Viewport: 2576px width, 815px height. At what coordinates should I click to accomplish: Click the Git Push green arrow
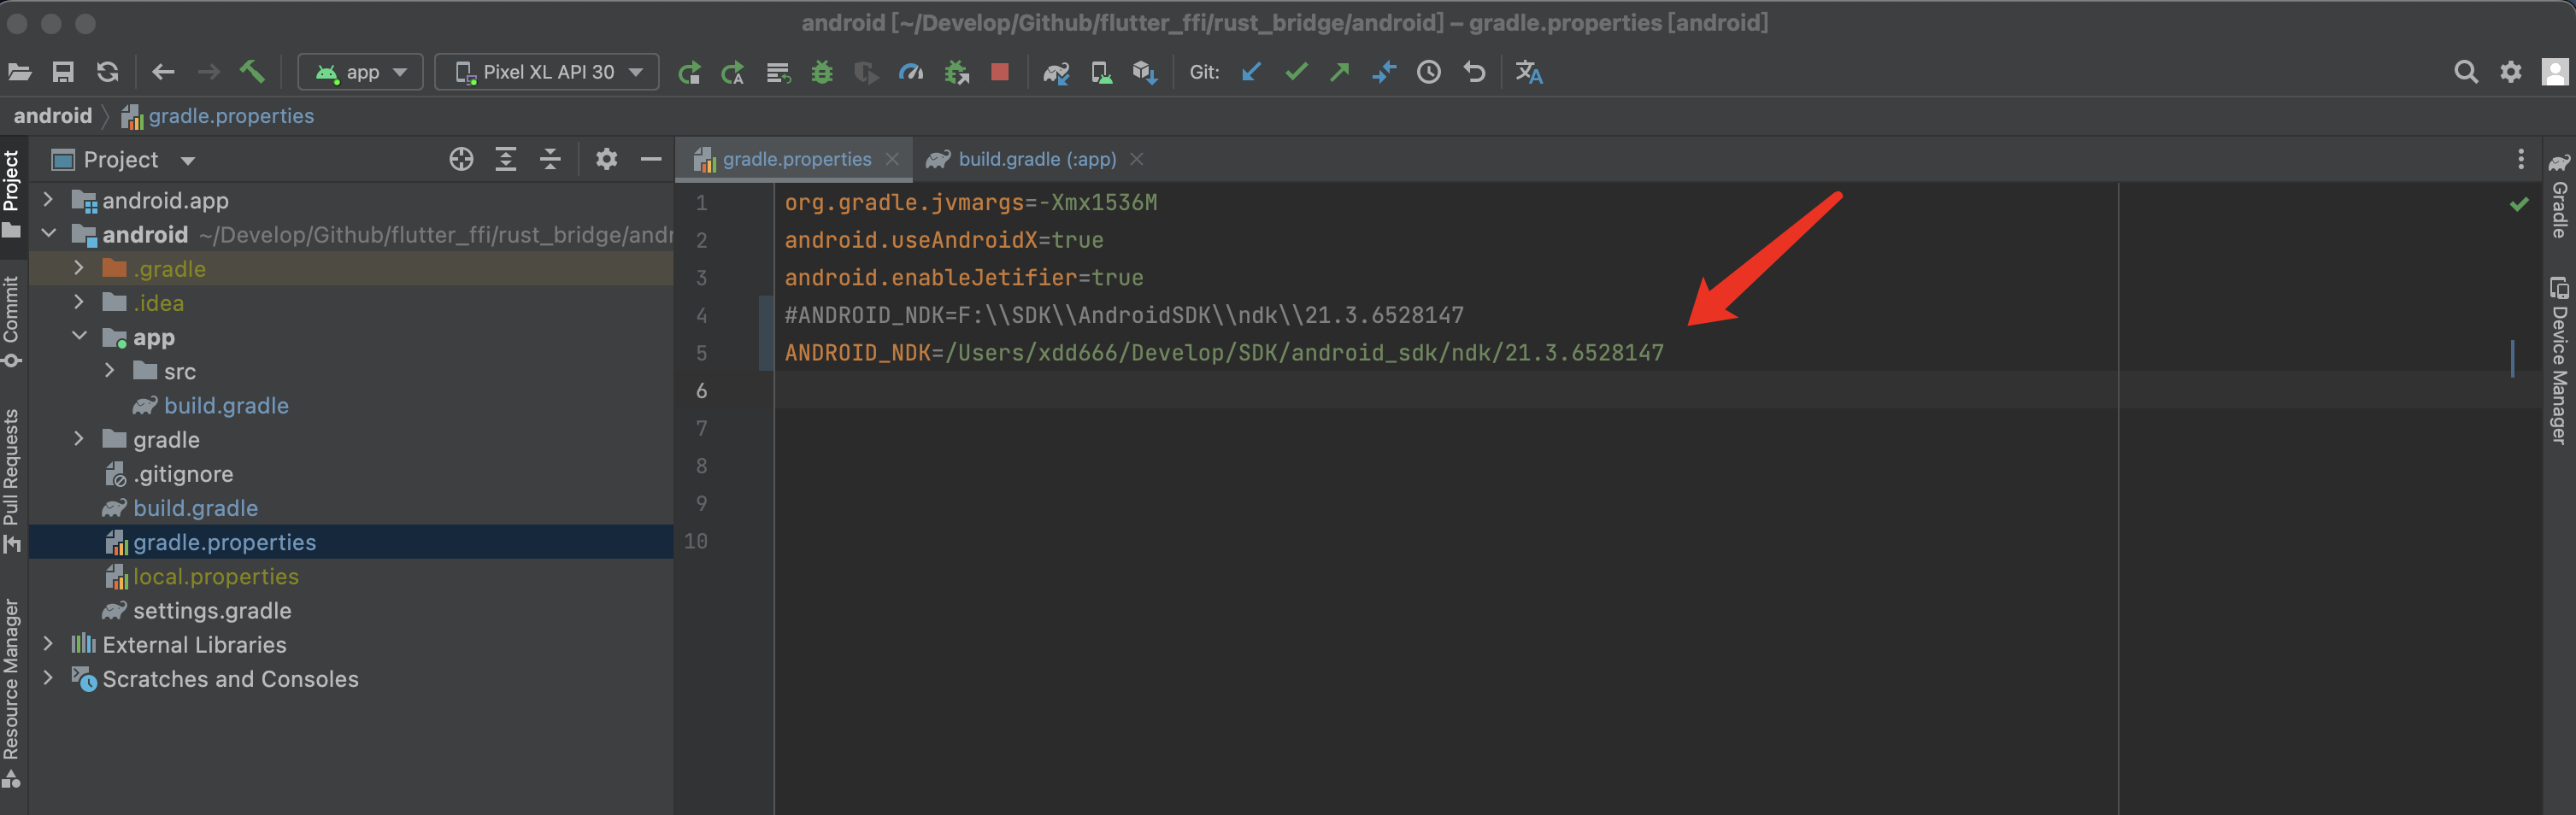[1340, 72]
